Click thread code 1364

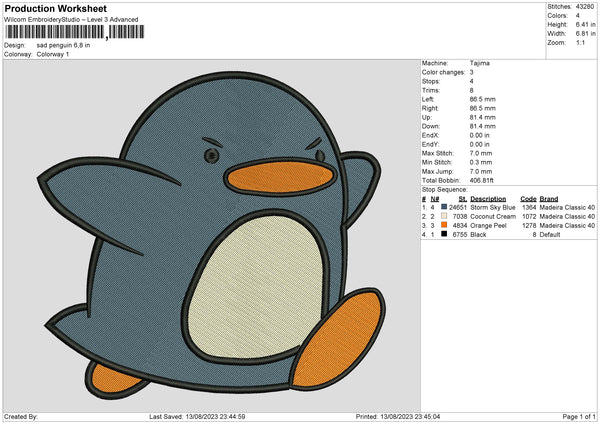point(529,207)
